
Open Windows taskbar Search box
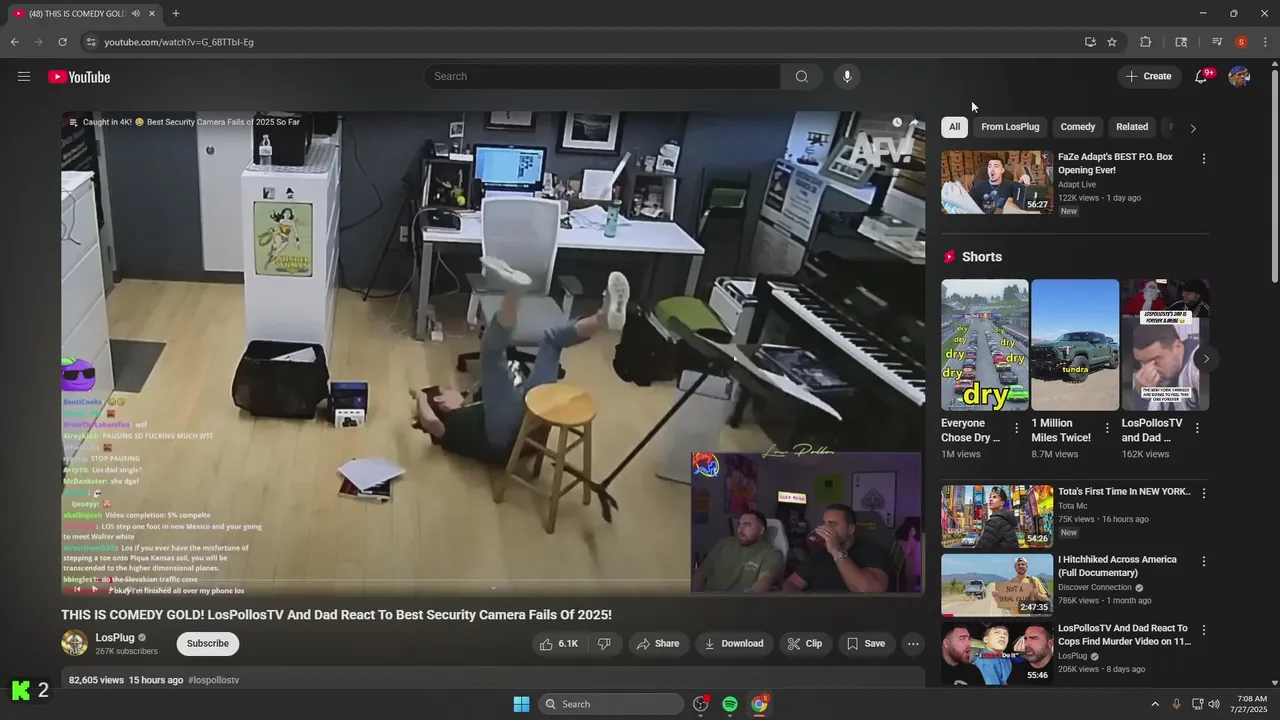611,704
